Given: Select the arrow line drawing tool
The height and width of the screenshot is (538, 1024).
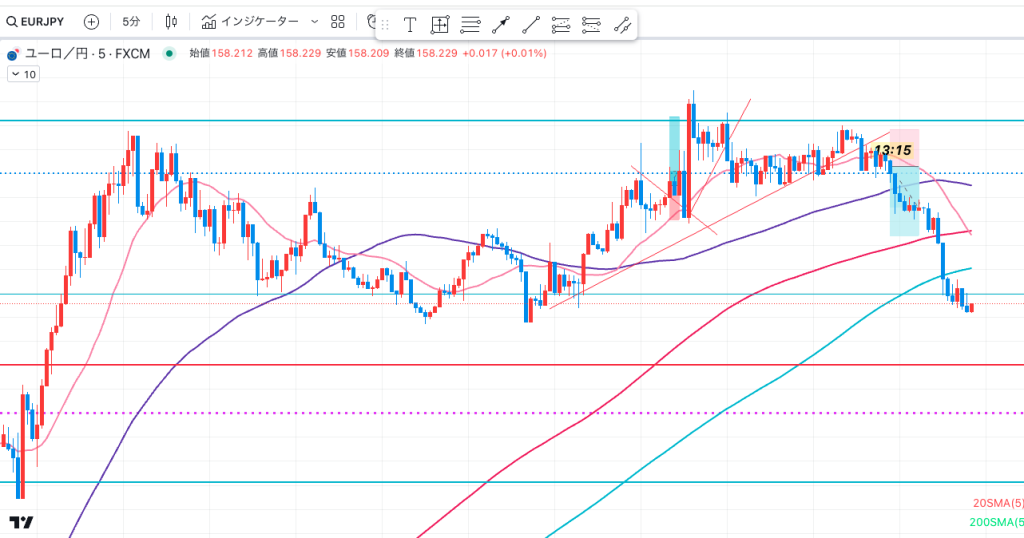Looking at the screenshot, I should click(501, 25).
